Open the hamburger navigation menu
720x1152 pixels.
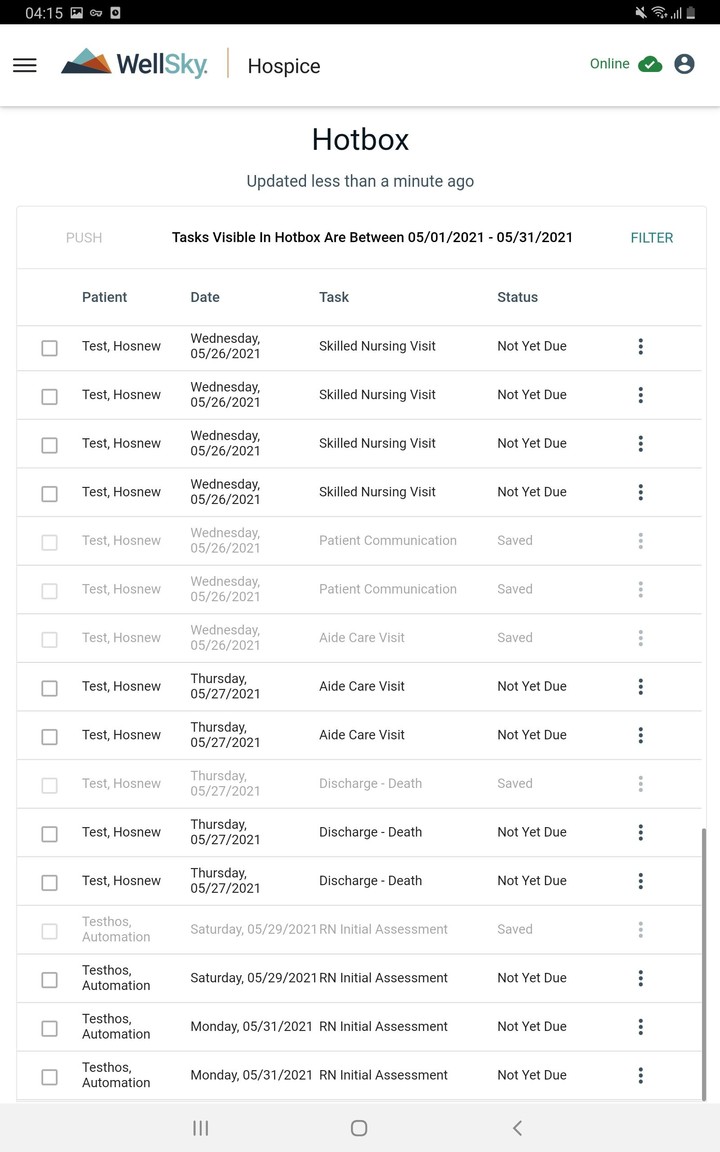tap(25, 65)
